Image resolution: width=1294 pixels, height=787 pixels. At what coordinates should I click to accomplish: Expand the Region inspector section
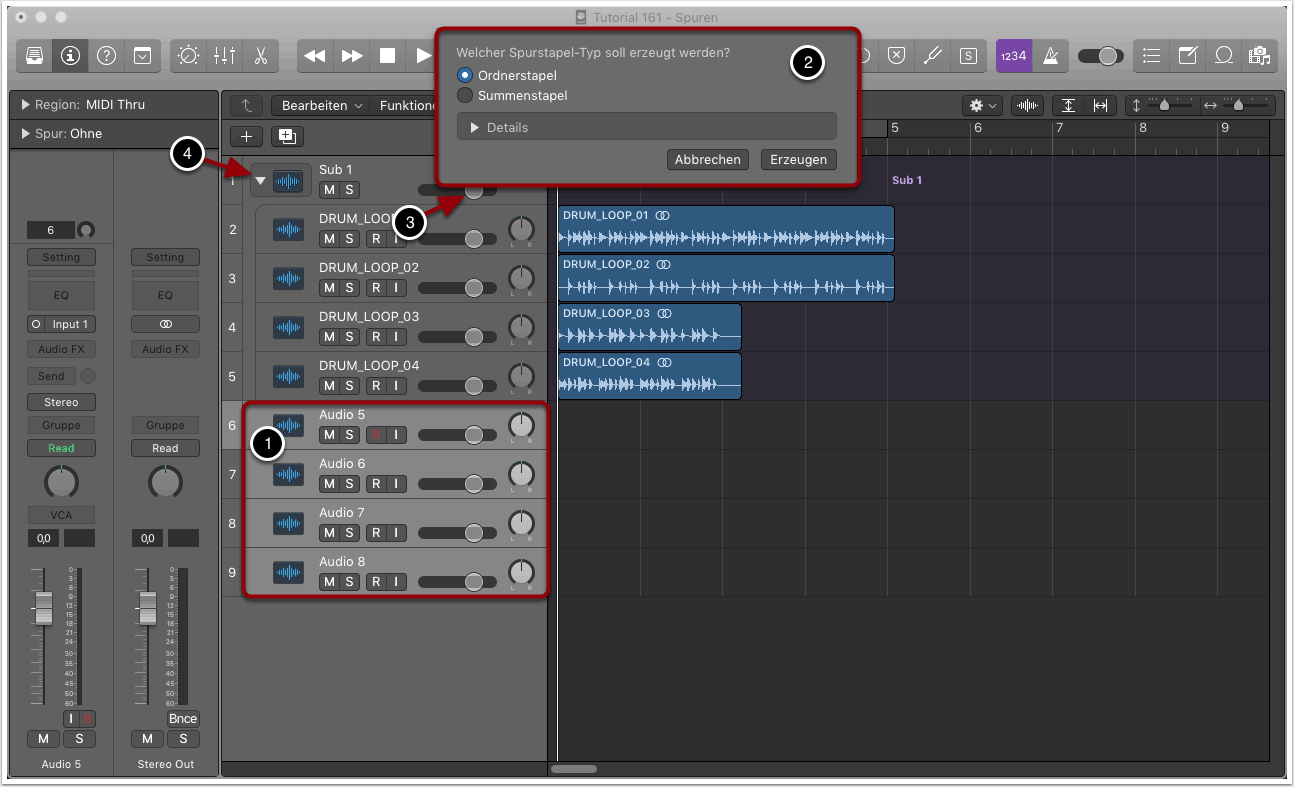(25, 105)
